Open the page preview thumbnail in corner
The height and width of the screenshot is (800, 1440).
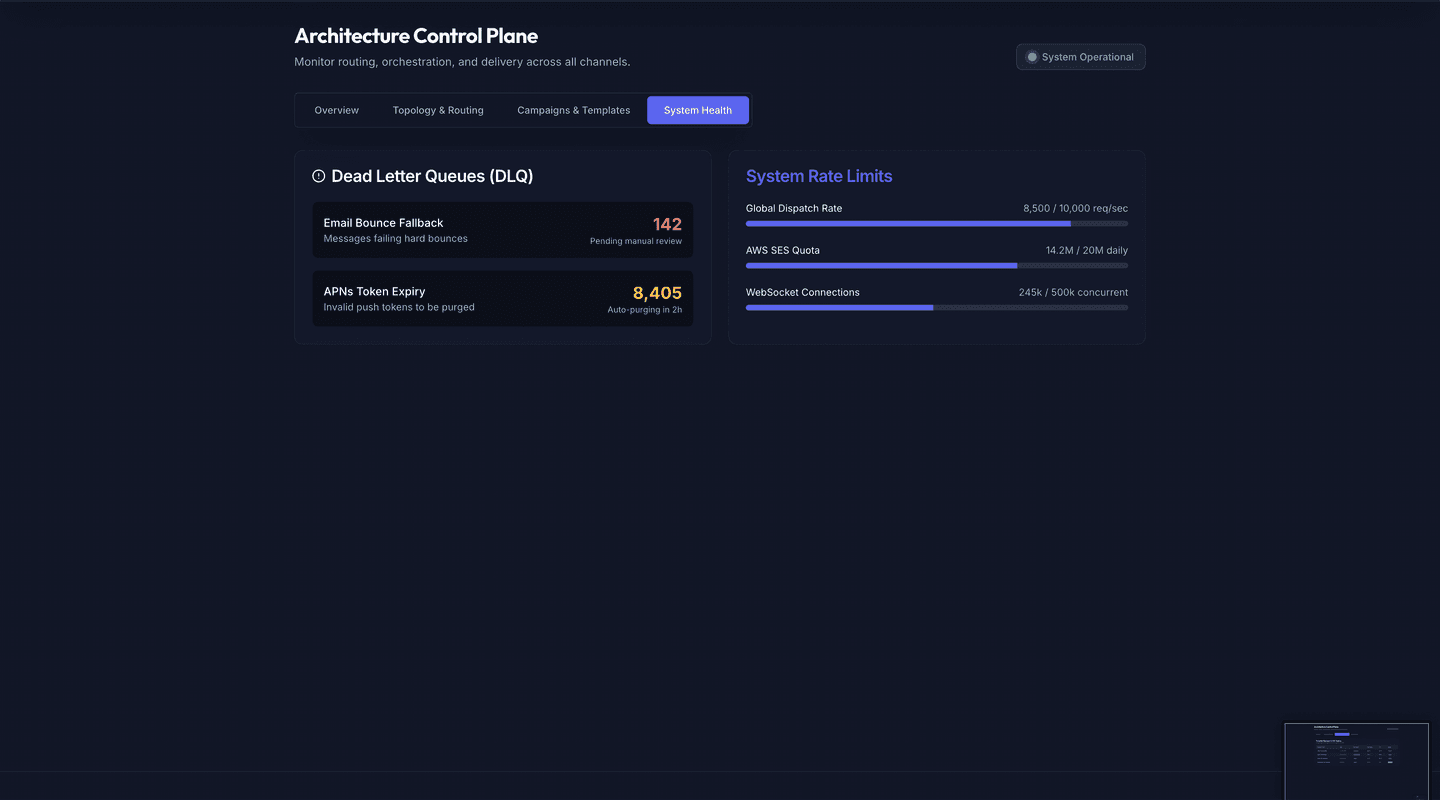[1356, 760]
